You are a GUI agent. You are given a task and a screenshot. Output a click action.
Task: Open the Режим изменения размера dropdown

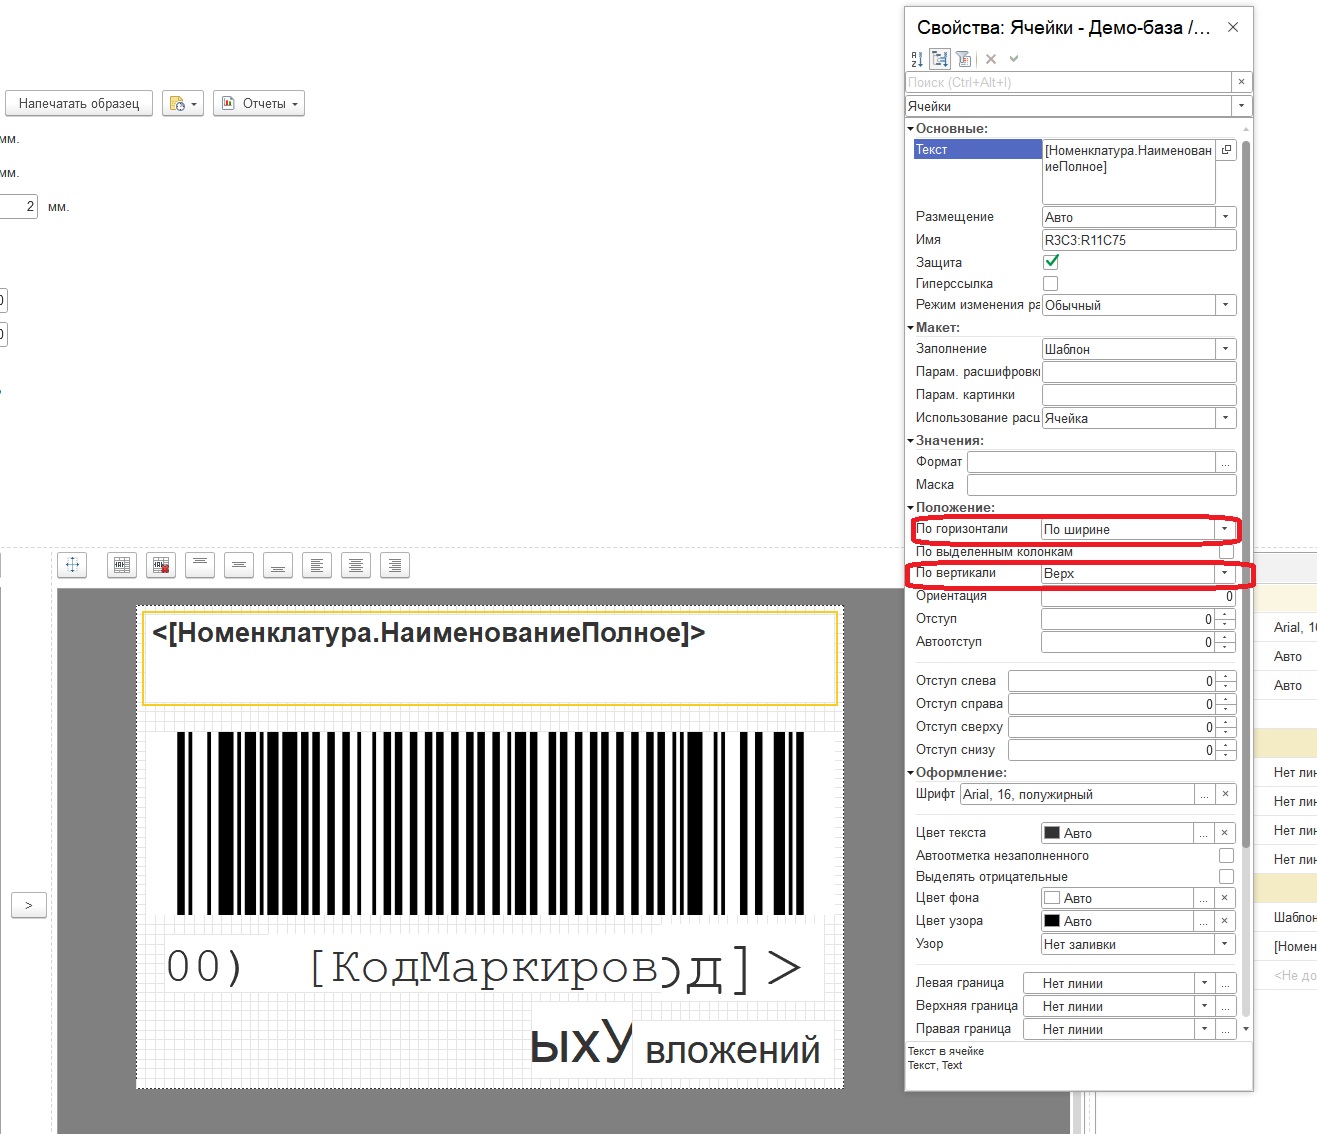point(1226,305)
